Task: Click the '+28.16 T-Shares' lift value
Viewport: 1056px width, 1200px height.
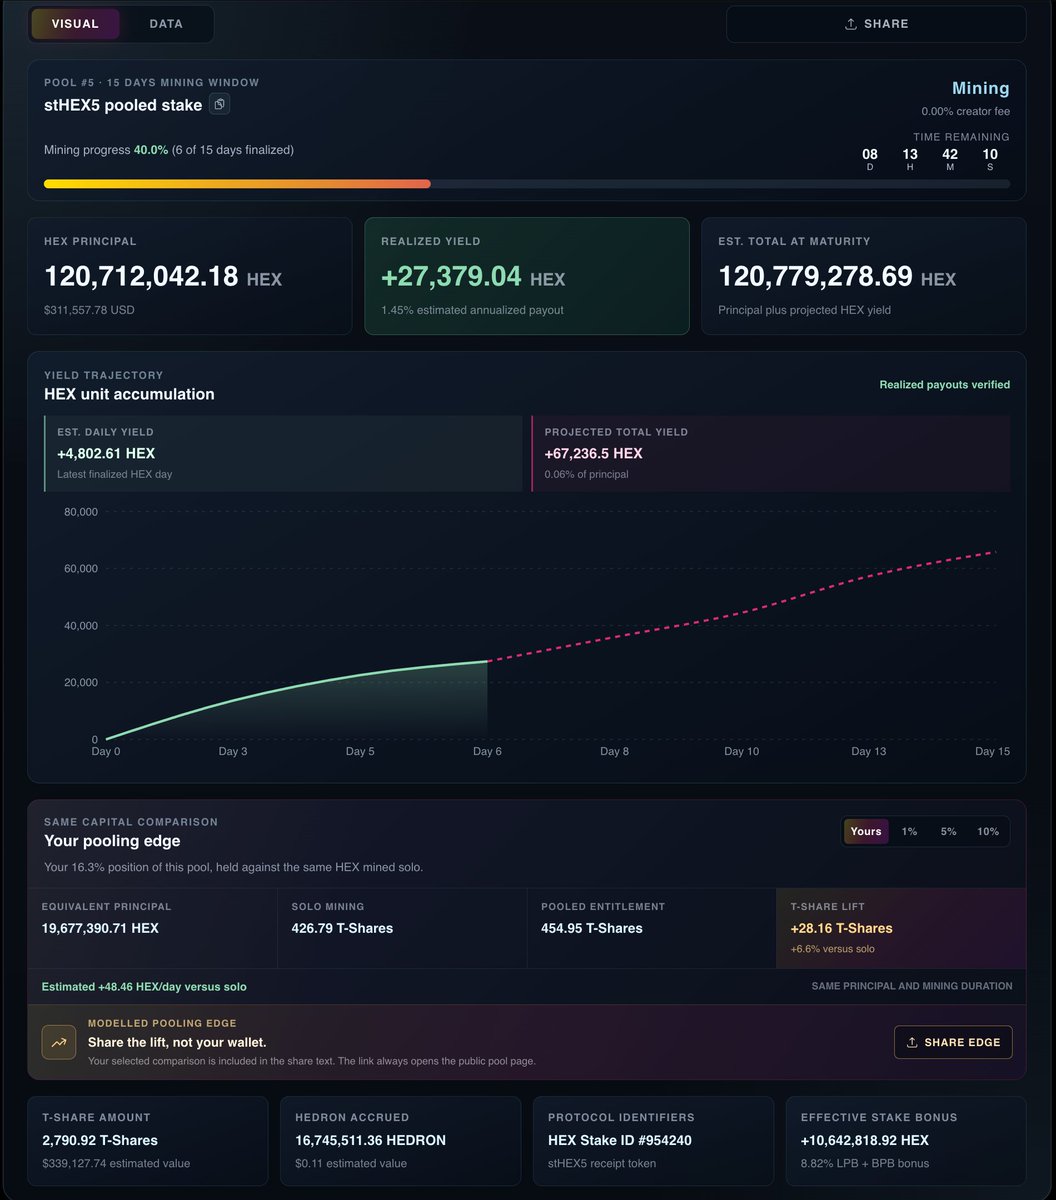Action: pos(841,928)
